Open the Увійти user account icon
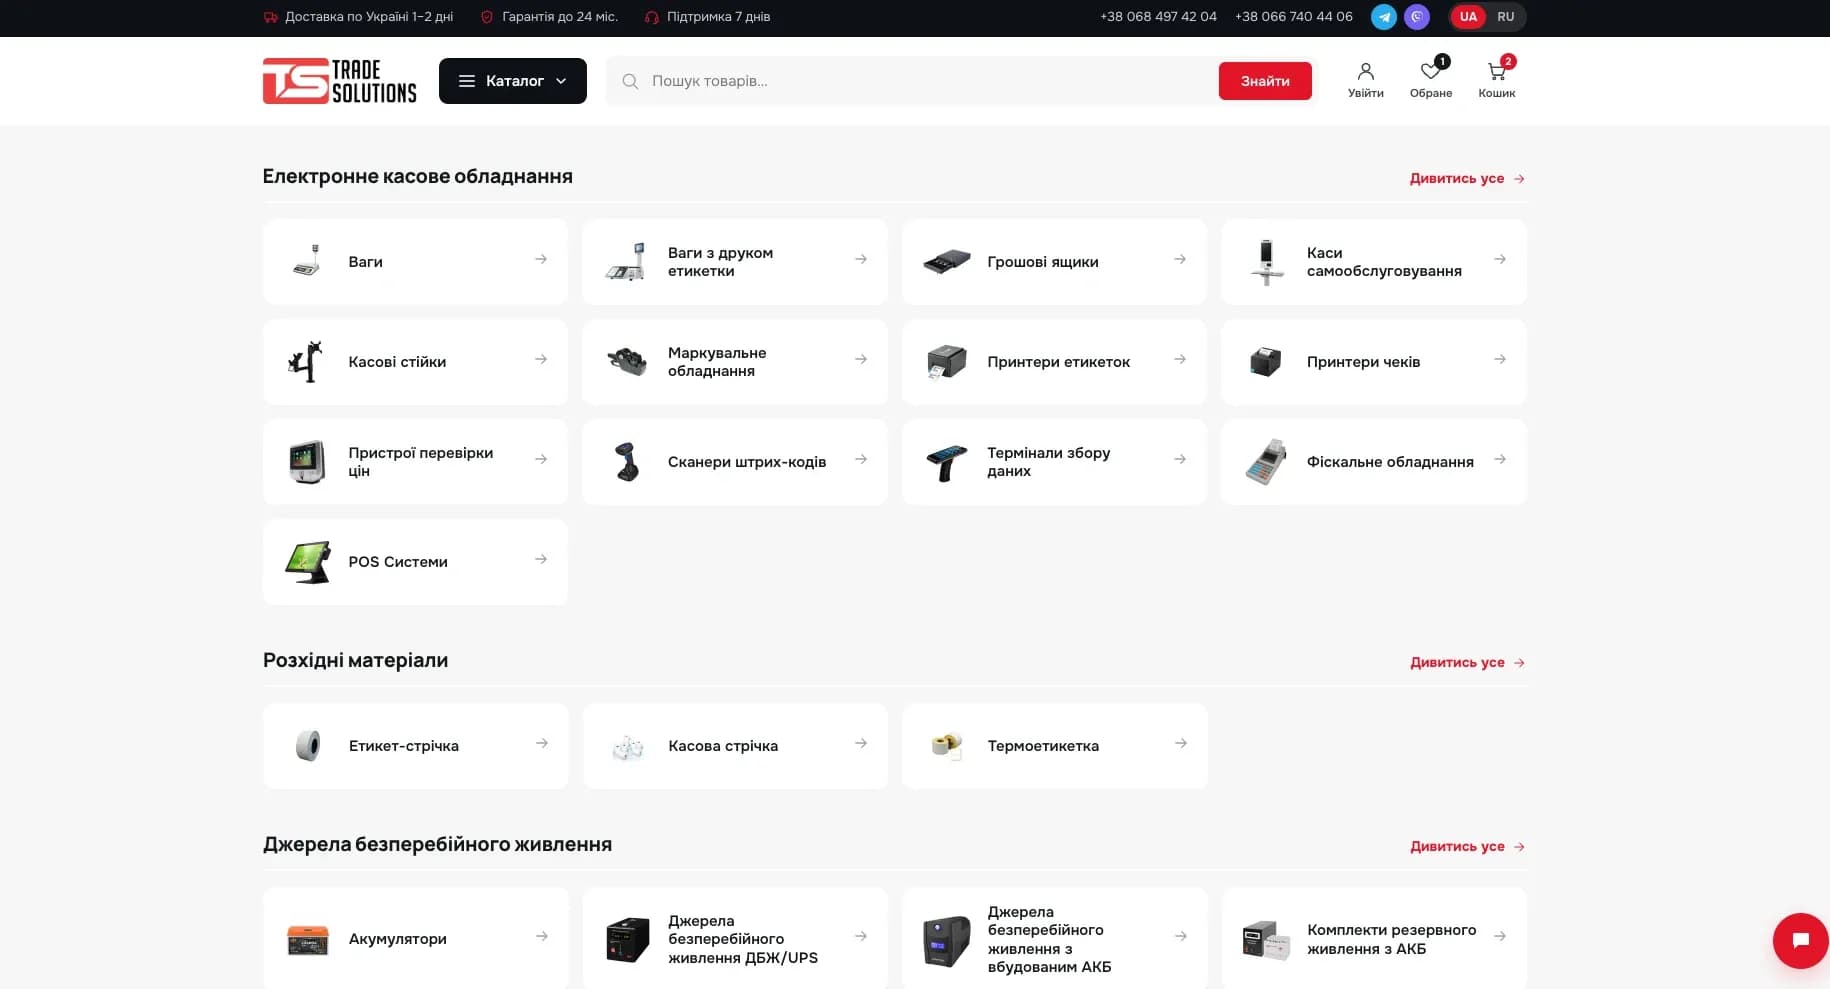Viewport: 1830px width, 989px height. click(x=1366, y=80)
